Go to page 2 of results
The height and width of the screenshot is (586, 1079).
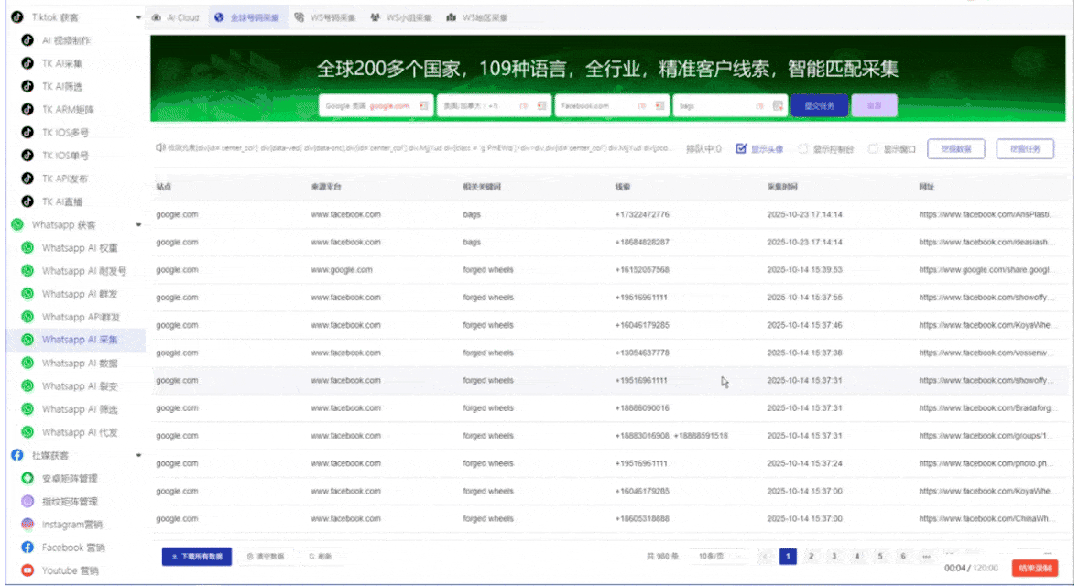(x=811, y=556)
